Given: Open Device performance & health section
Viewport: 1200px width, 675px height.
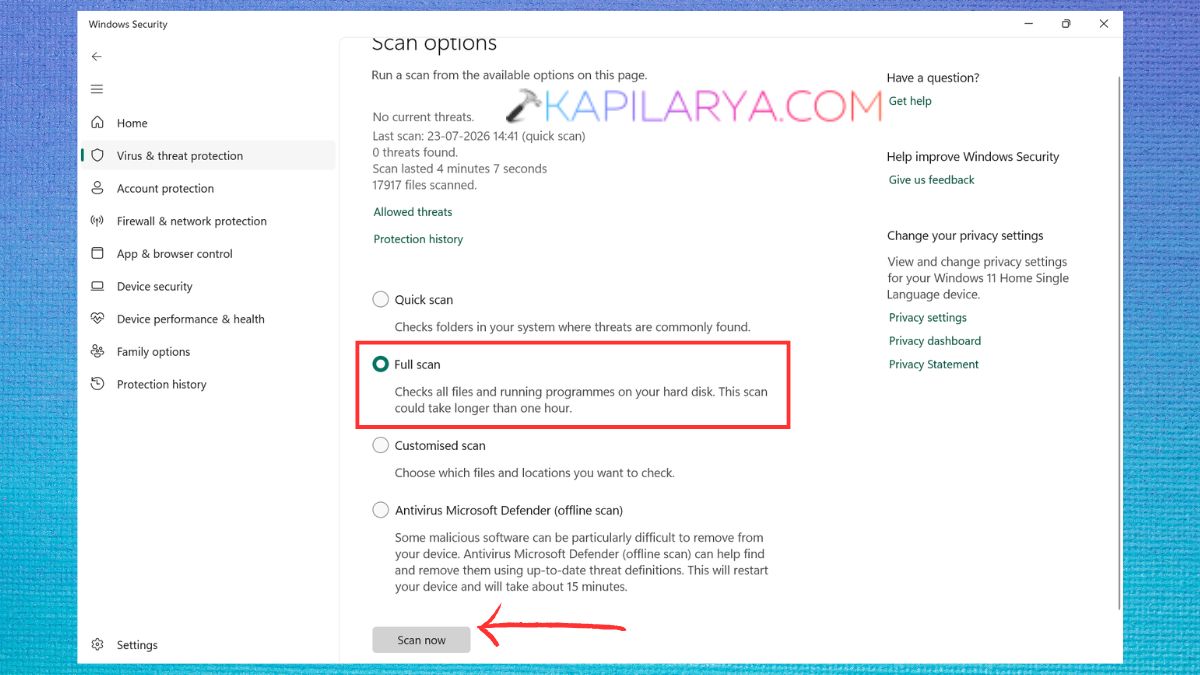Looking at the screenshot, I should coord(191,319).
